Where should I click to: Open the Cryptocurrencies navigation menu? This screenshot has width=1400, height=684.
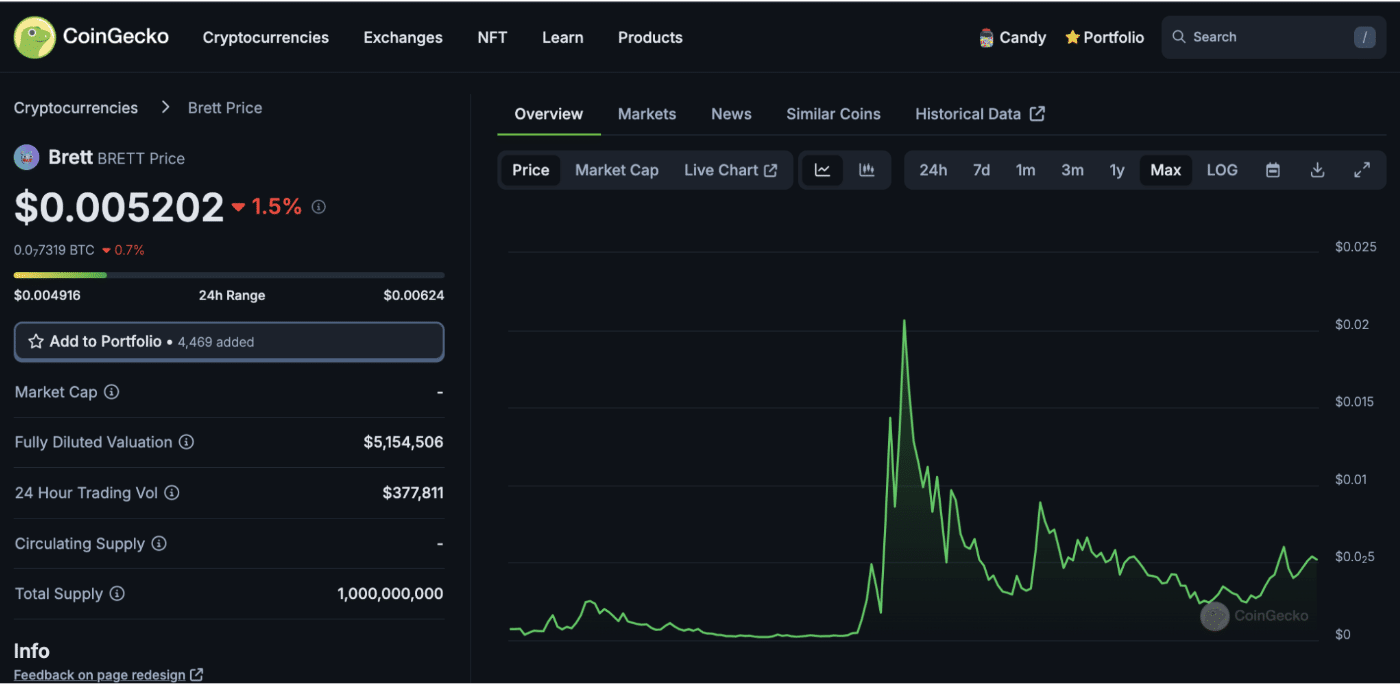click(x=265, y=37)
